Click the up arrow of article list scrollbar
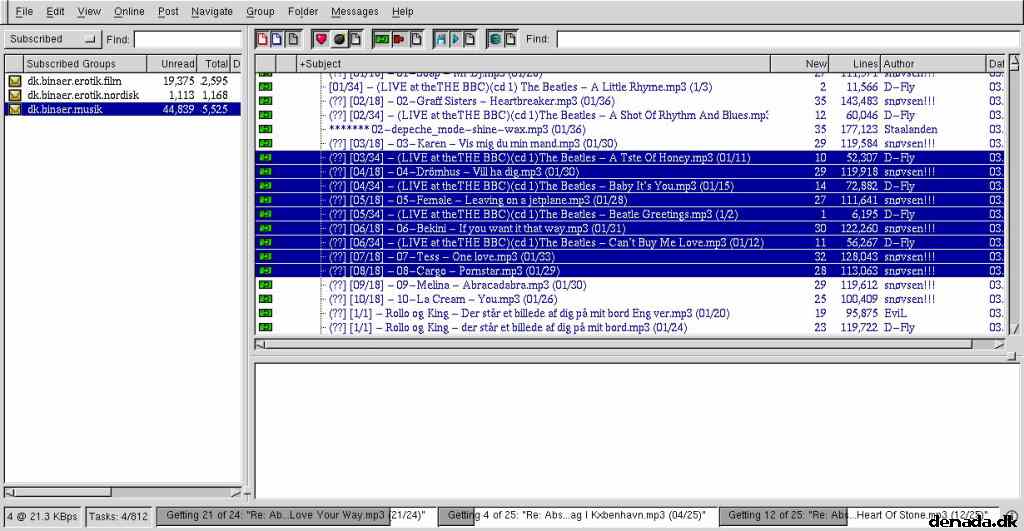The image size is (1024, 531). pos(1014,63)
